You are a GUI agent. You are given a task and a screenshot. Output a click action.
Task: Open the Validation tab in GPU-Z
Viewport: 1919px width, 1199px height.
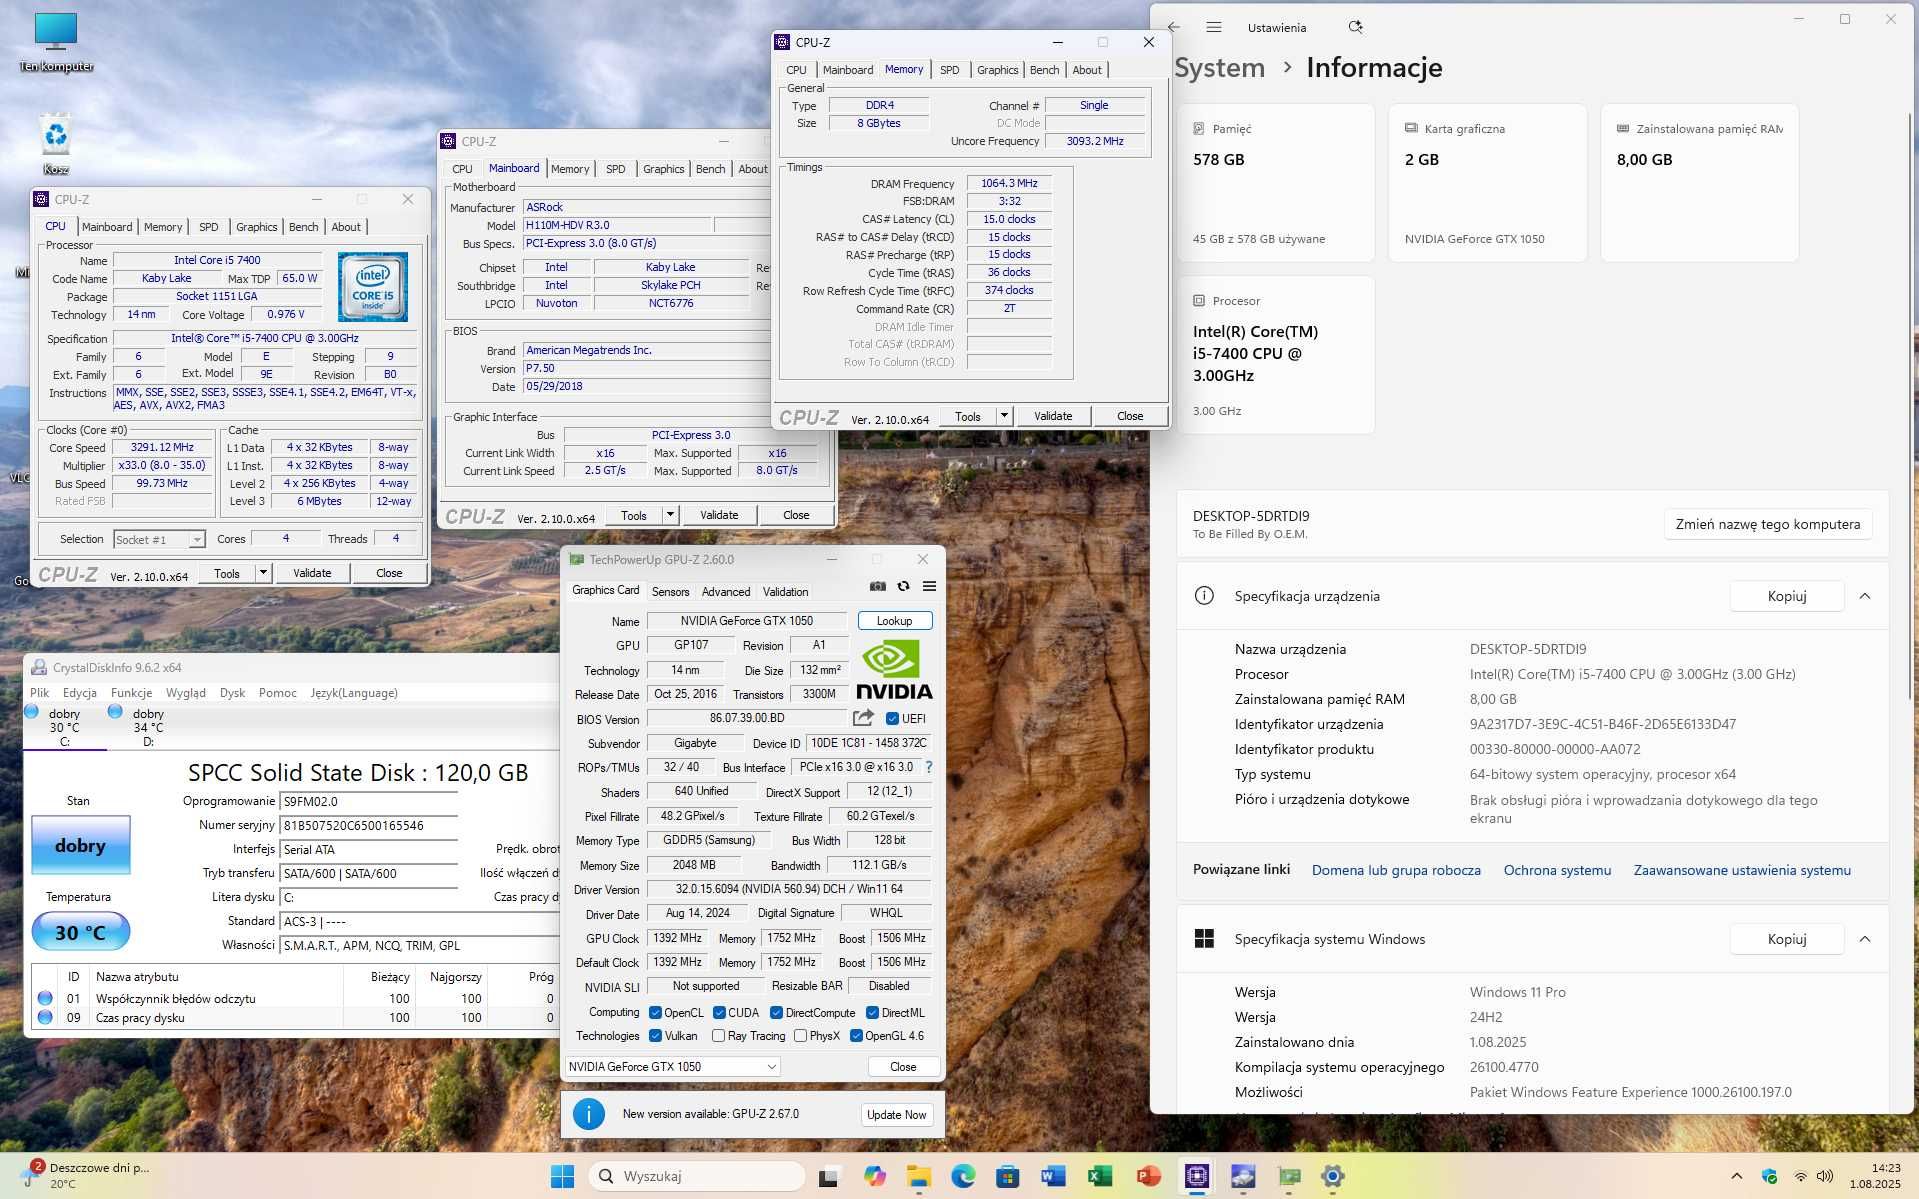coord(785,592)
